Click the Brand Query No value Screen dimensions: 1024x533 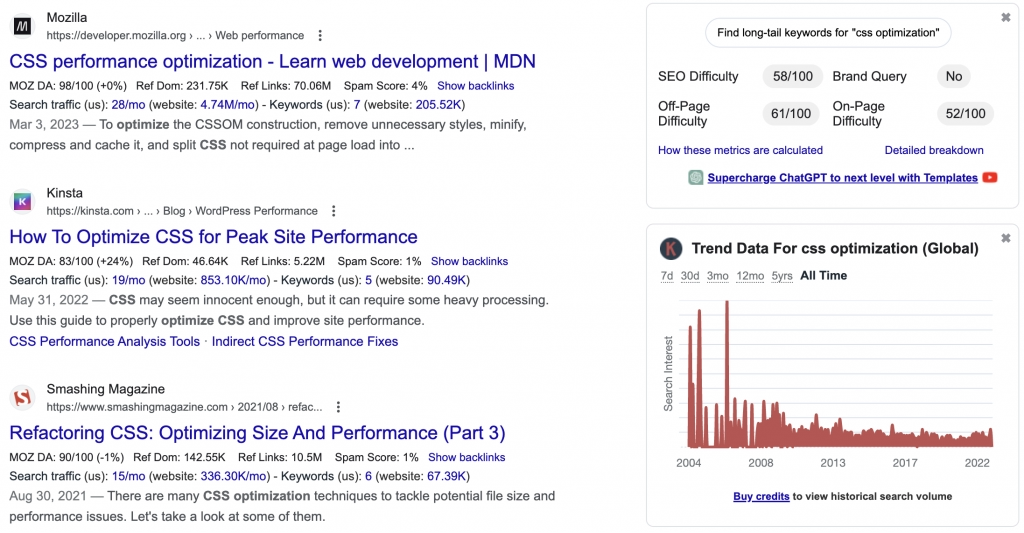(x=953, y=76)
